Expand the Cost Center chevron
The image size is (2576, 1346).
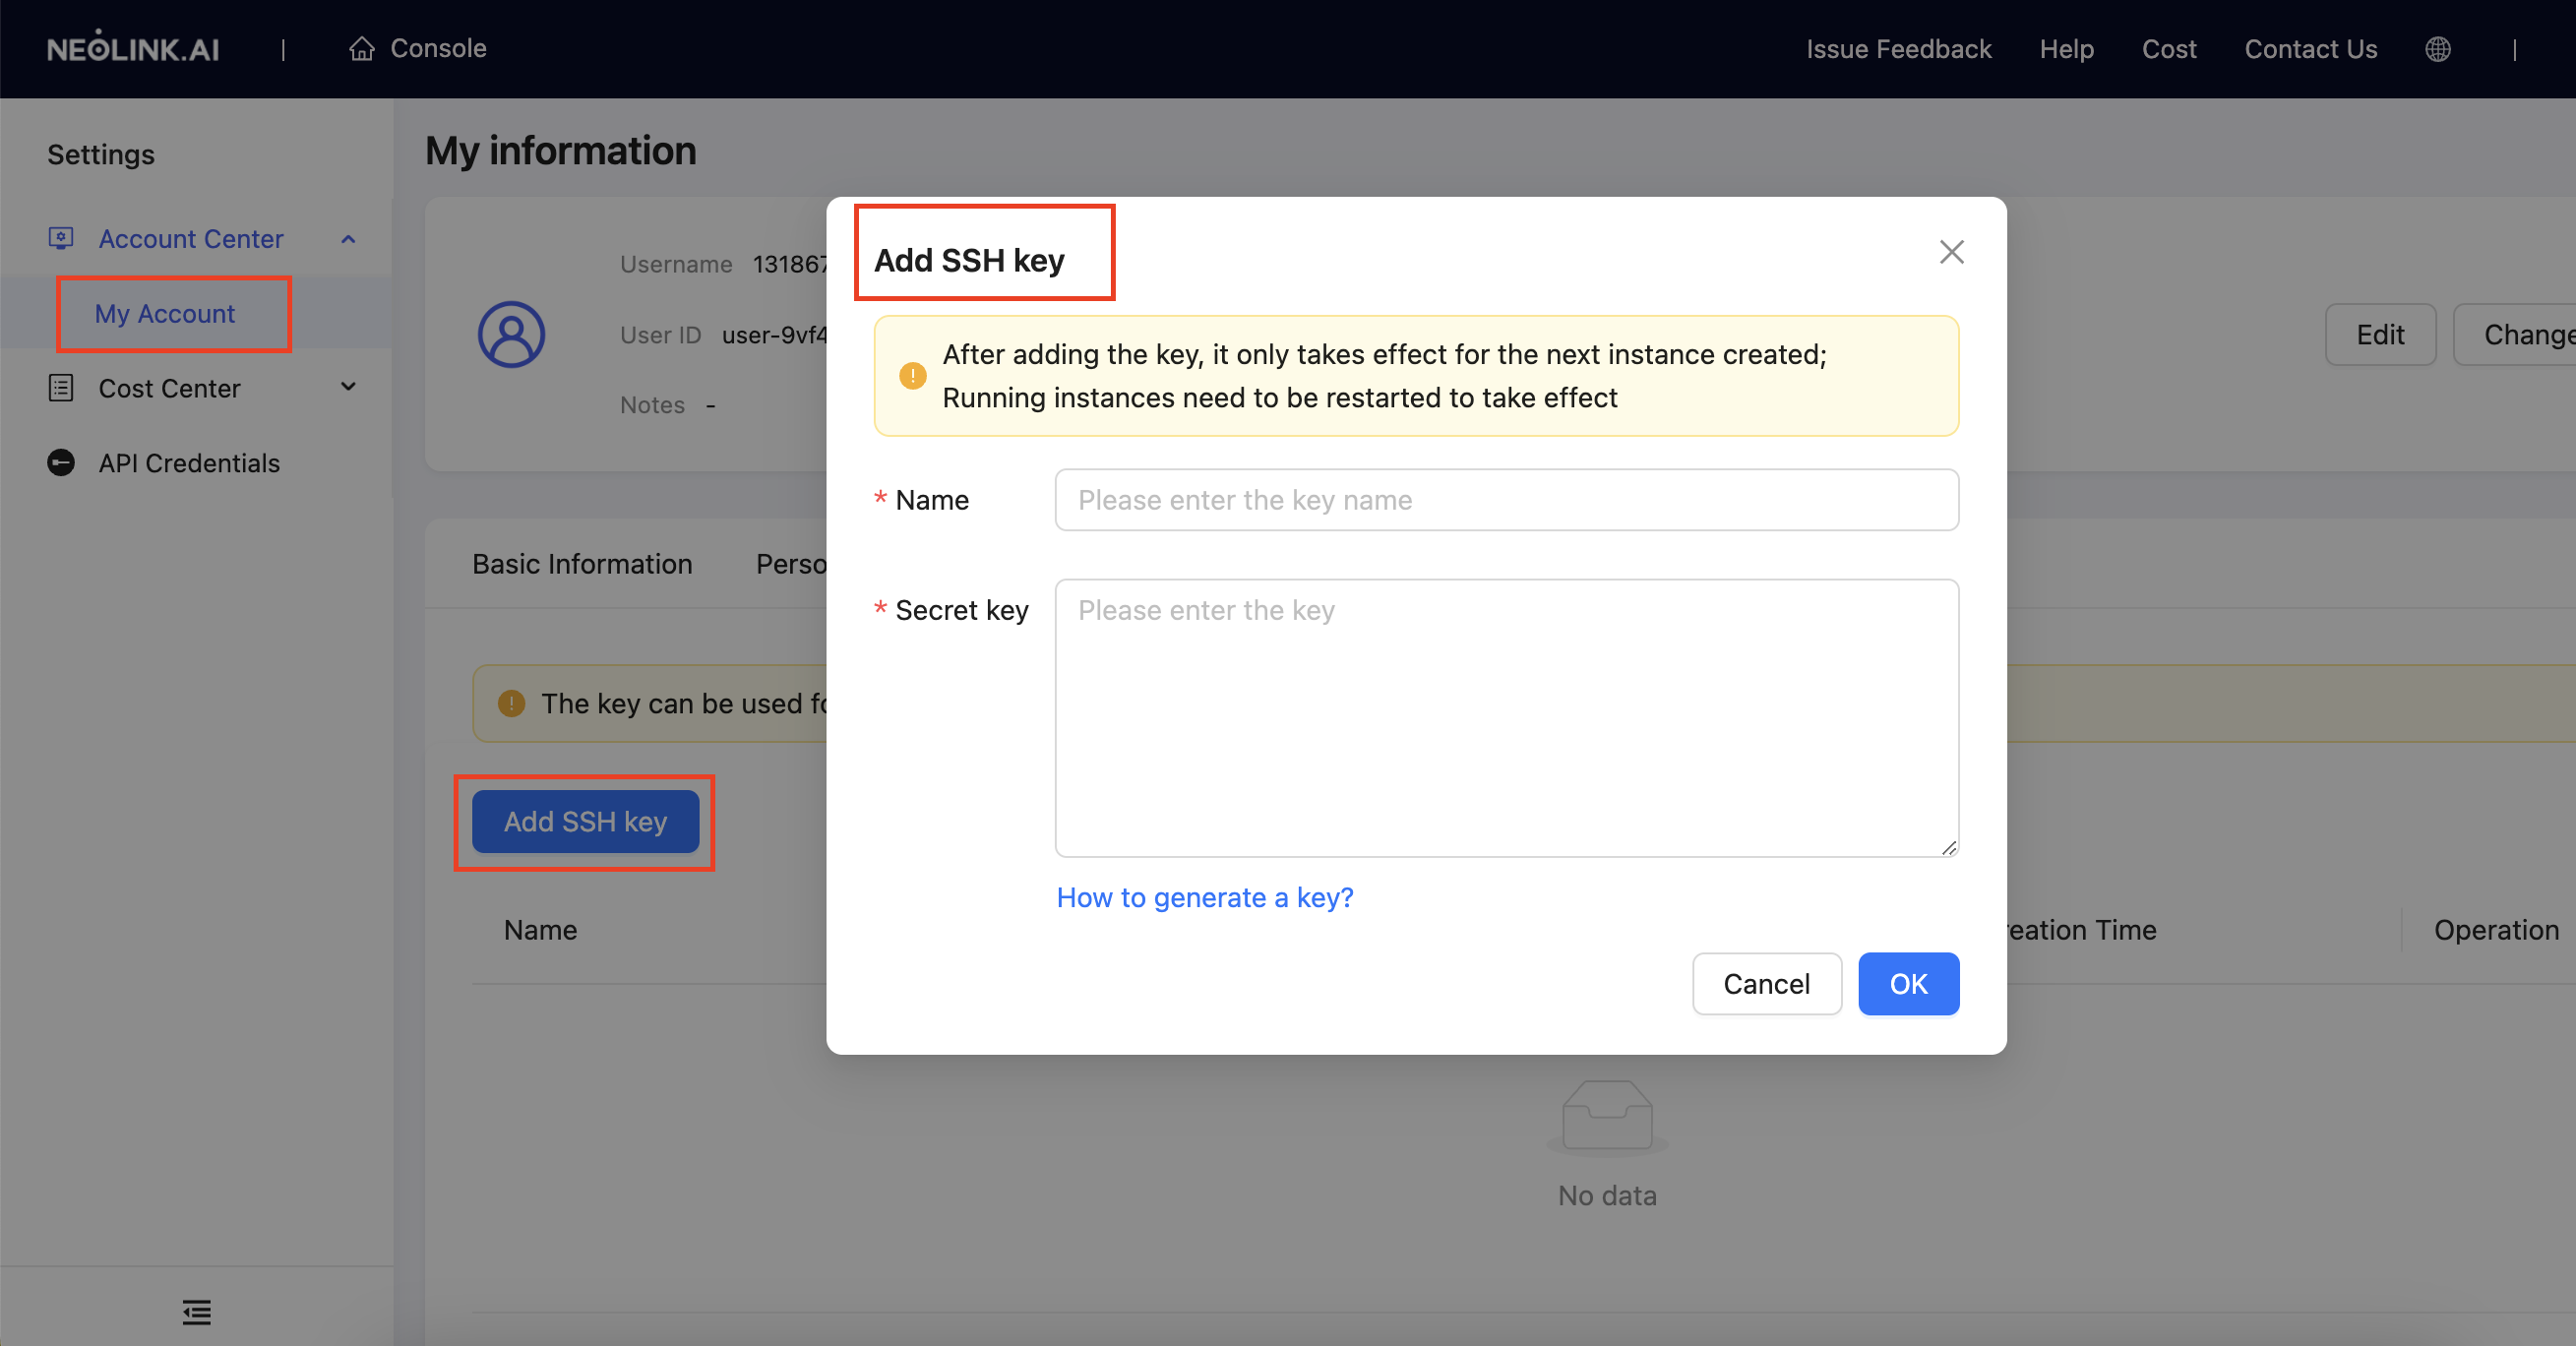pos(348,387)
